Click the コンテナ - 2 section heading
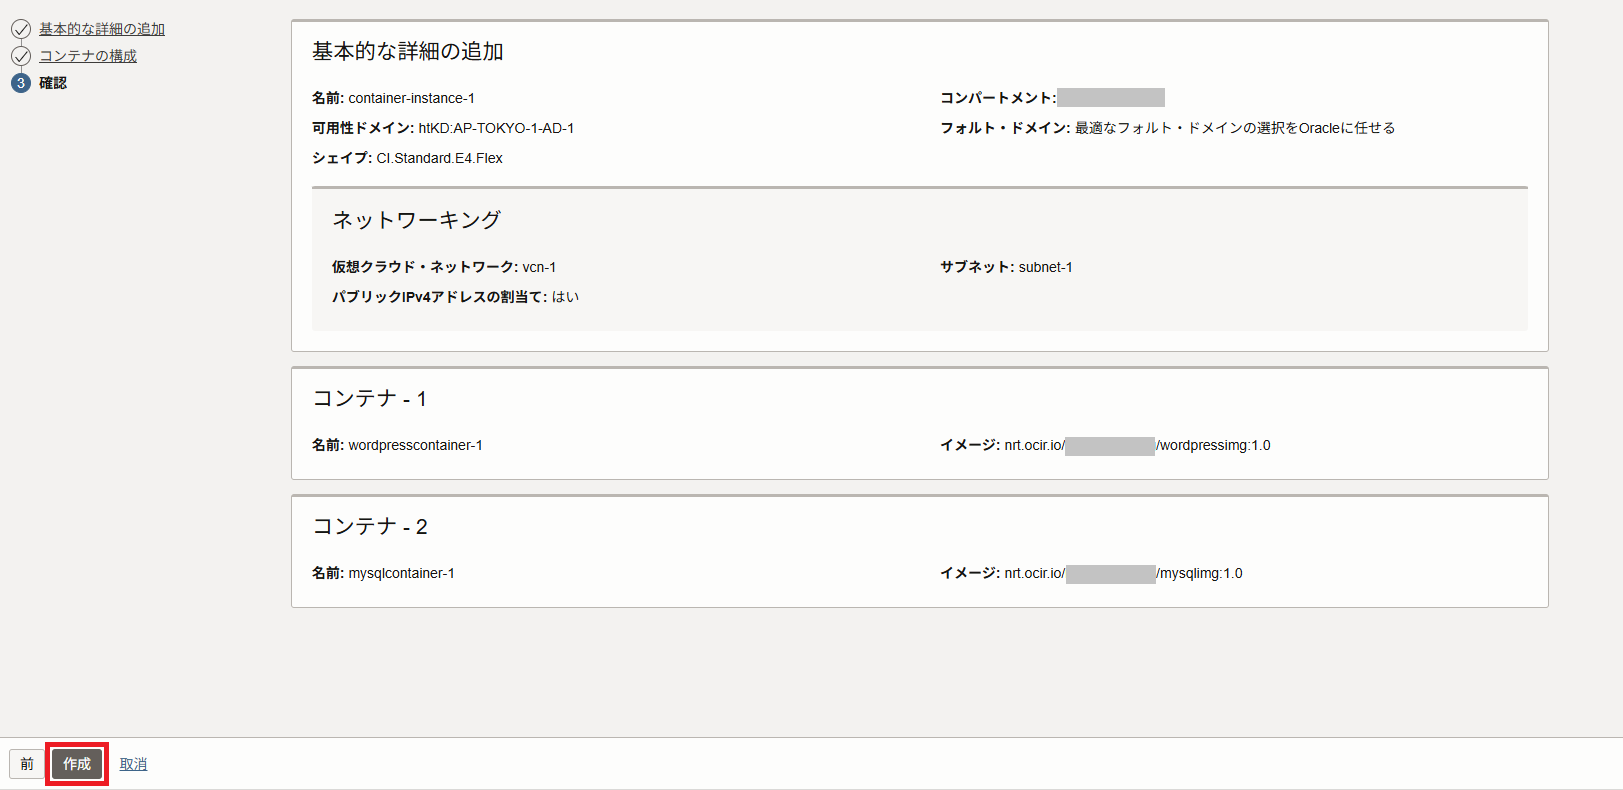The image size is (1623, 790). point(370,526)
